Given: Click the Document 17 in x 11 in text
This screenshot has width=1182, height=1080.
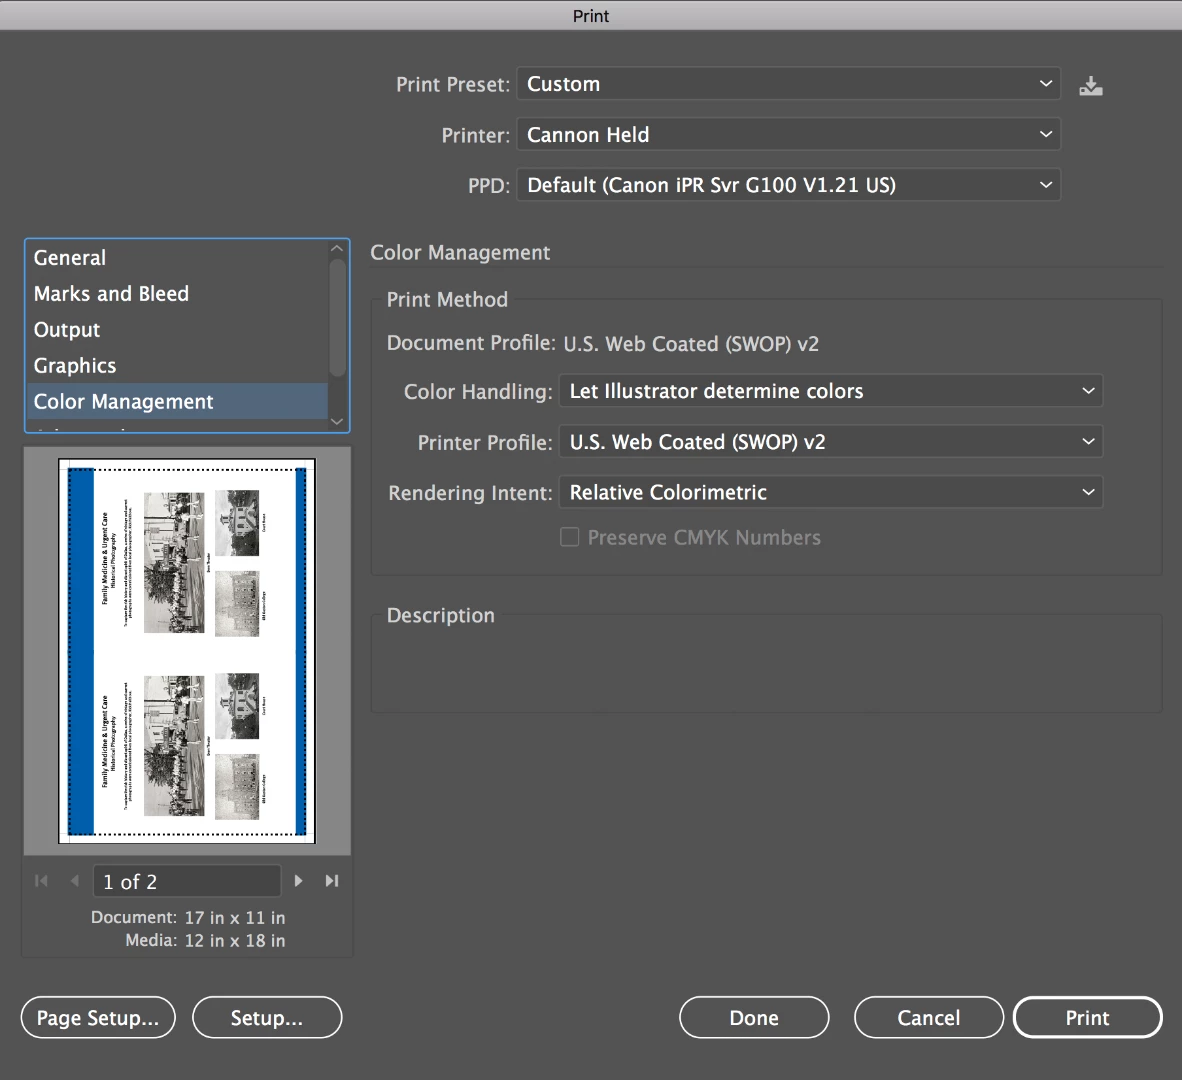Looking at the screenshot, I should [x=188, y=917].
